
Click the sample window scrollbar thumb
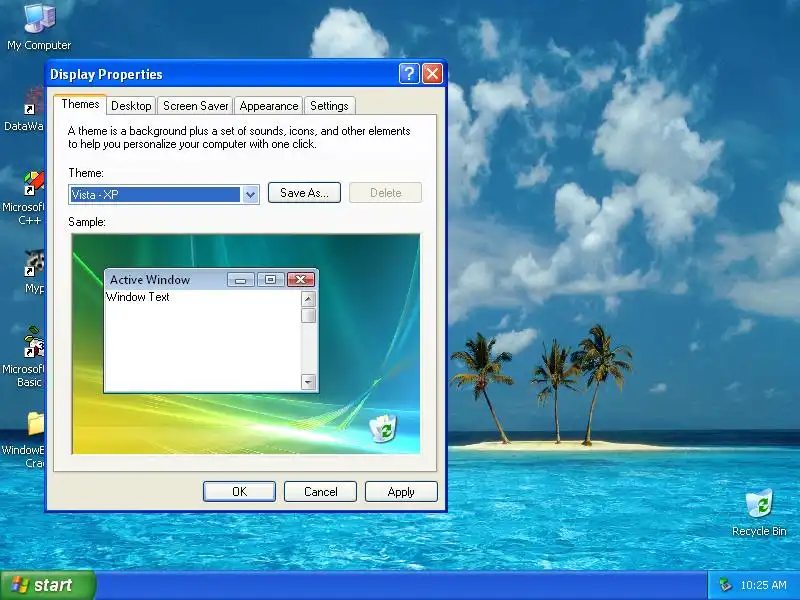click(308, 316)
